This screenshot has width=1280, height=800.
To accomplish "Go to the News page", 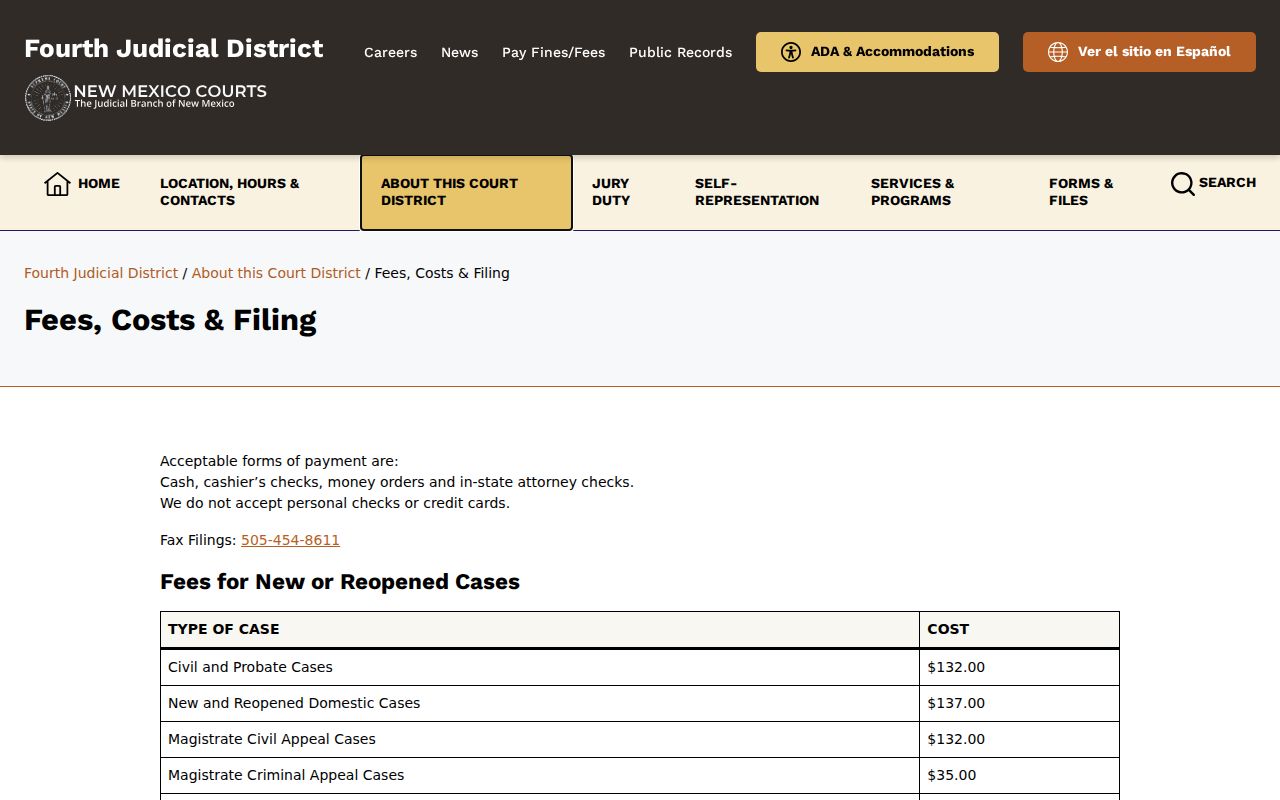I will [x=459, y=52].
